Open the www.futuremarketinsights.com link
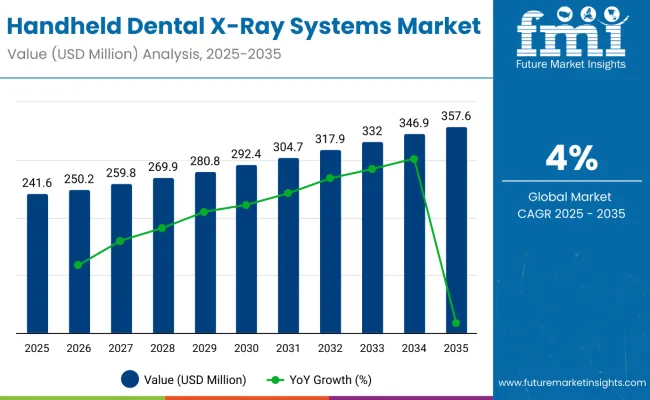The height and width of the screenshot is (400, 650). (572, 383)
